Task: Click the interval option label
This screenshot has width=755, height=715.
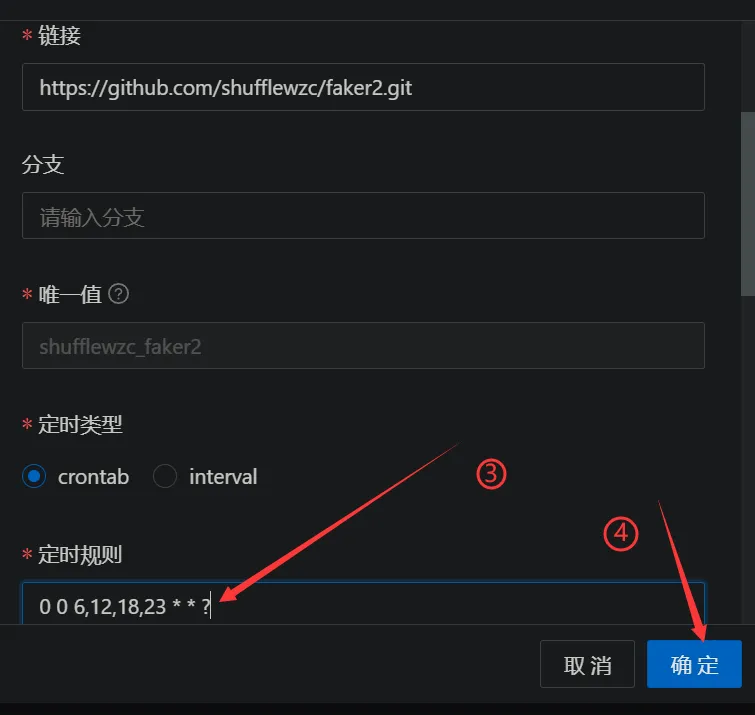Action: point(223,477)
